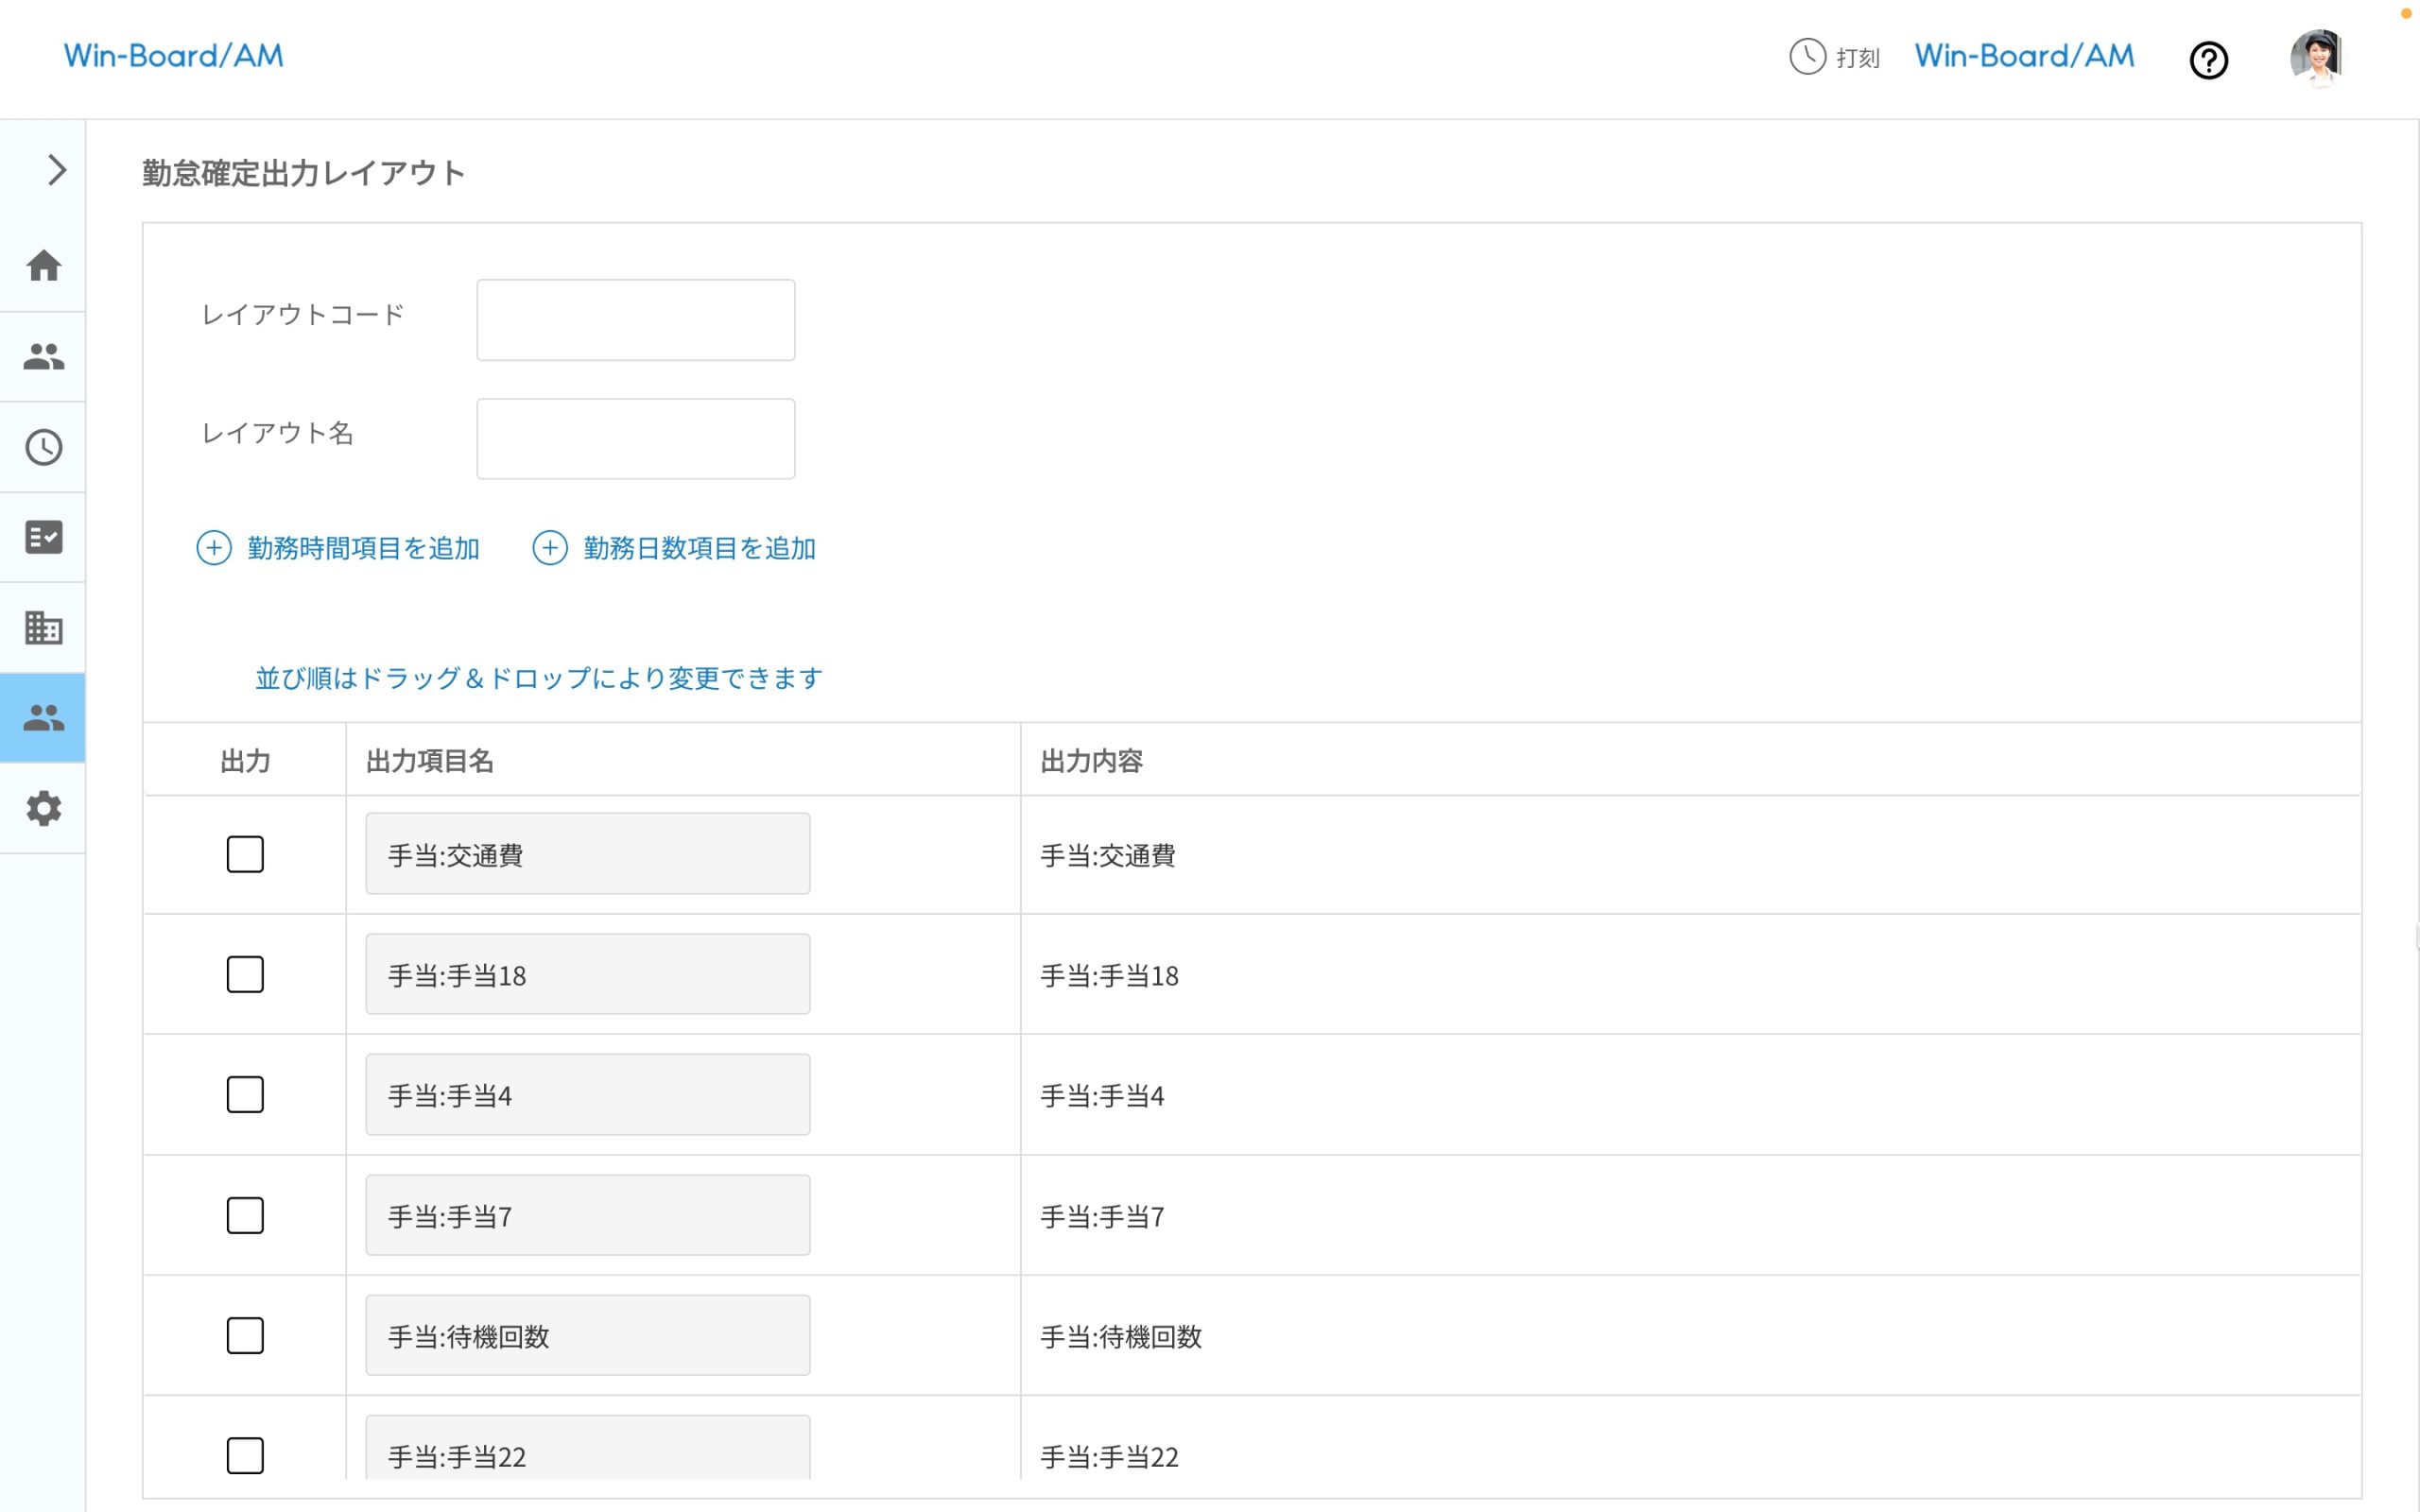Image resolution: width=2420 pixels, height=1512 pixels.
Task: Click the 手当:手当7 output item name field
Action: [587, 1216]
